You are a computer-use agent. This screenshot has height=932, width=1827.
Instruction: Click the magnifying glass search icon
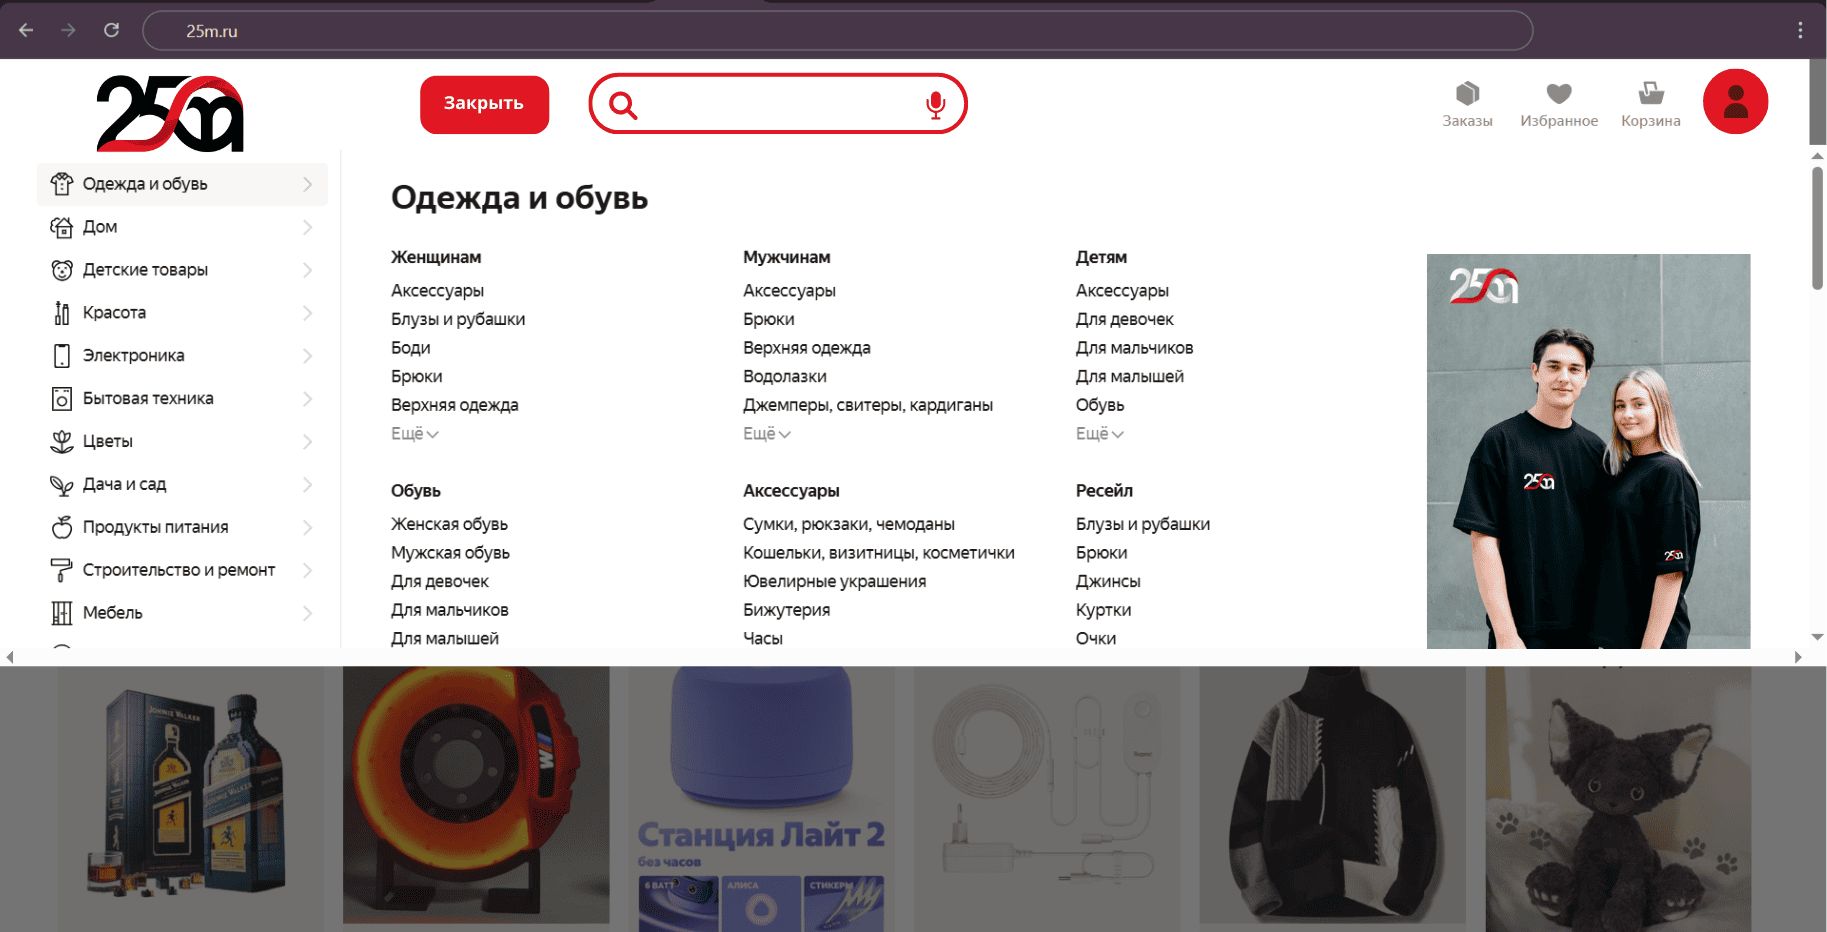[623, 105]
